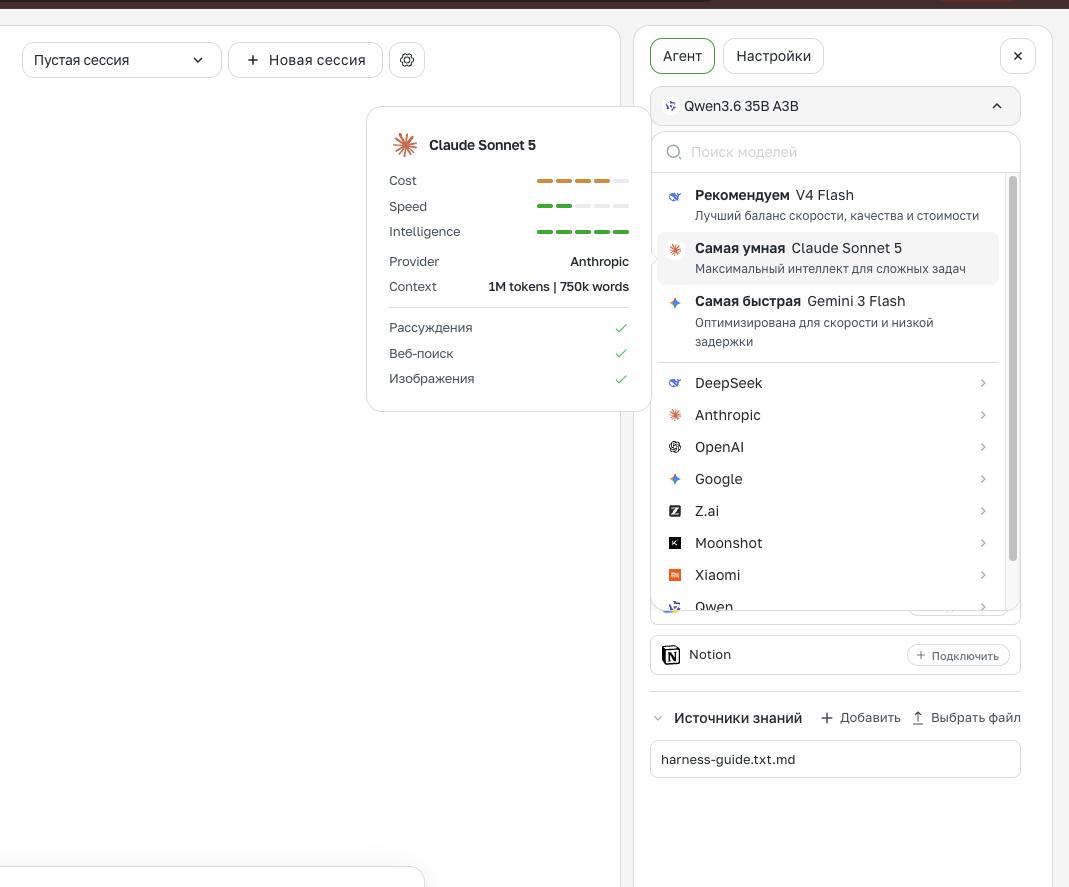Click the Claude Sonnet 5 card title
Image resolution: width=1069 pixels, height=887 pixels.
(482, 145)
